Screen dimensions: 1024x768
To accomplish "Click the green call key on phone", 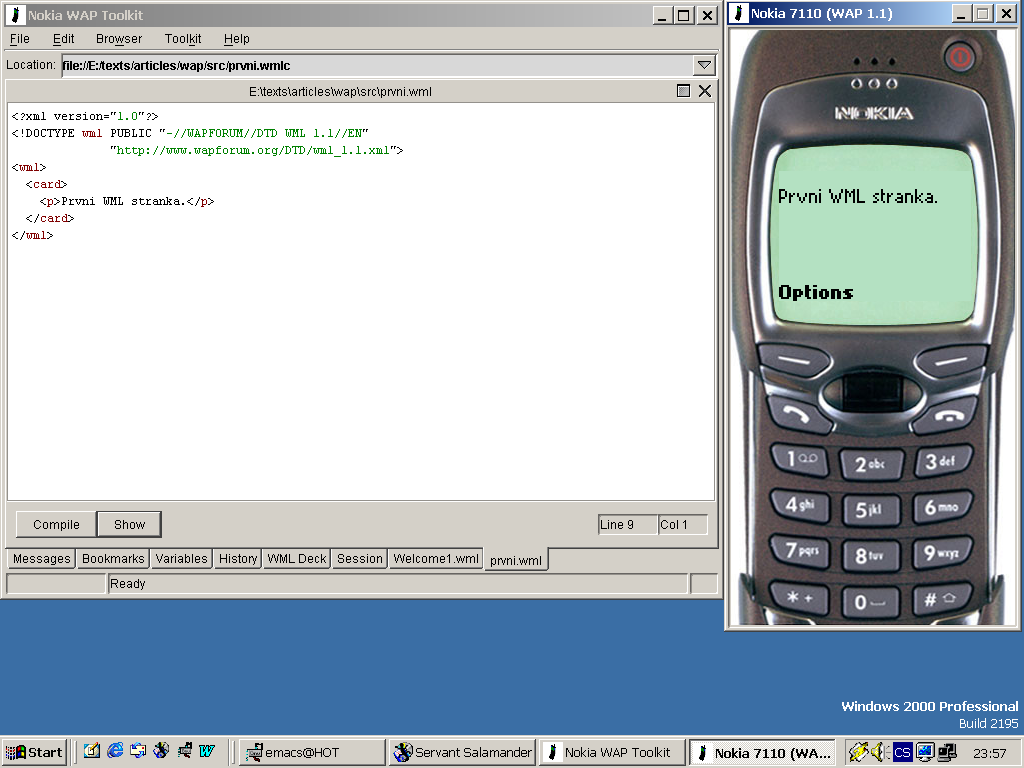I will pos(797,415).
